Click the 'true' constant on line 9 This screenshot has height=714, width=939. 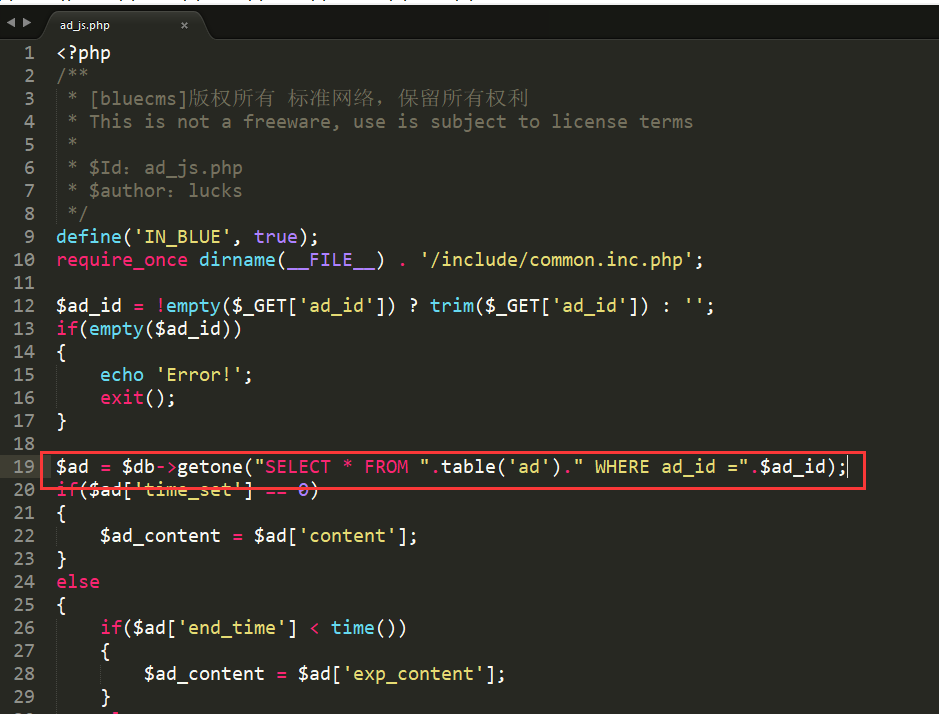(275, 237)
